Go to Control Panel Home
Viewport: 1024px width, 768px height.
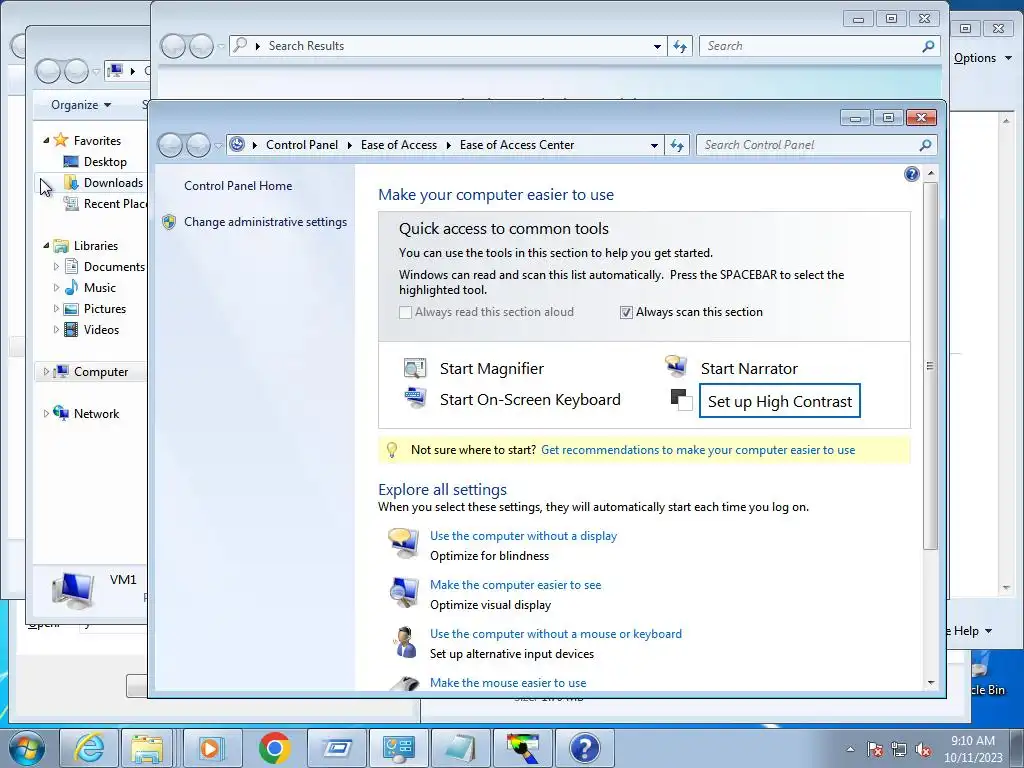(x=238, y=186)
